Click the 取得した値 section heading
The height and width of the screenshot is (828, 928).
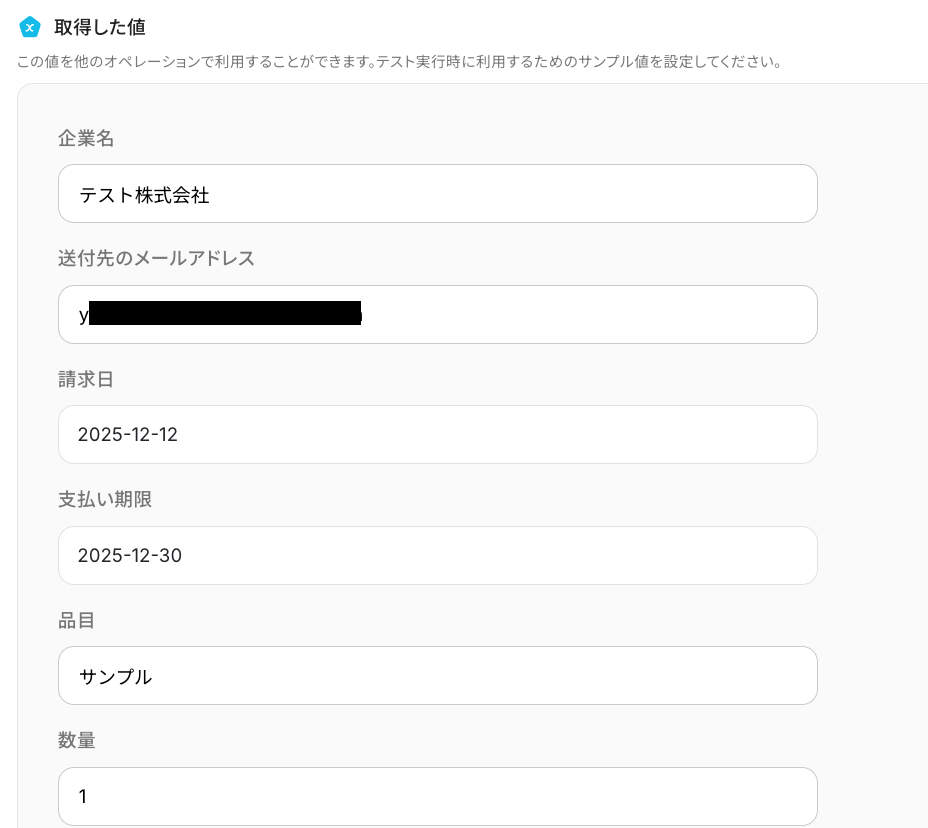[99, 27]
